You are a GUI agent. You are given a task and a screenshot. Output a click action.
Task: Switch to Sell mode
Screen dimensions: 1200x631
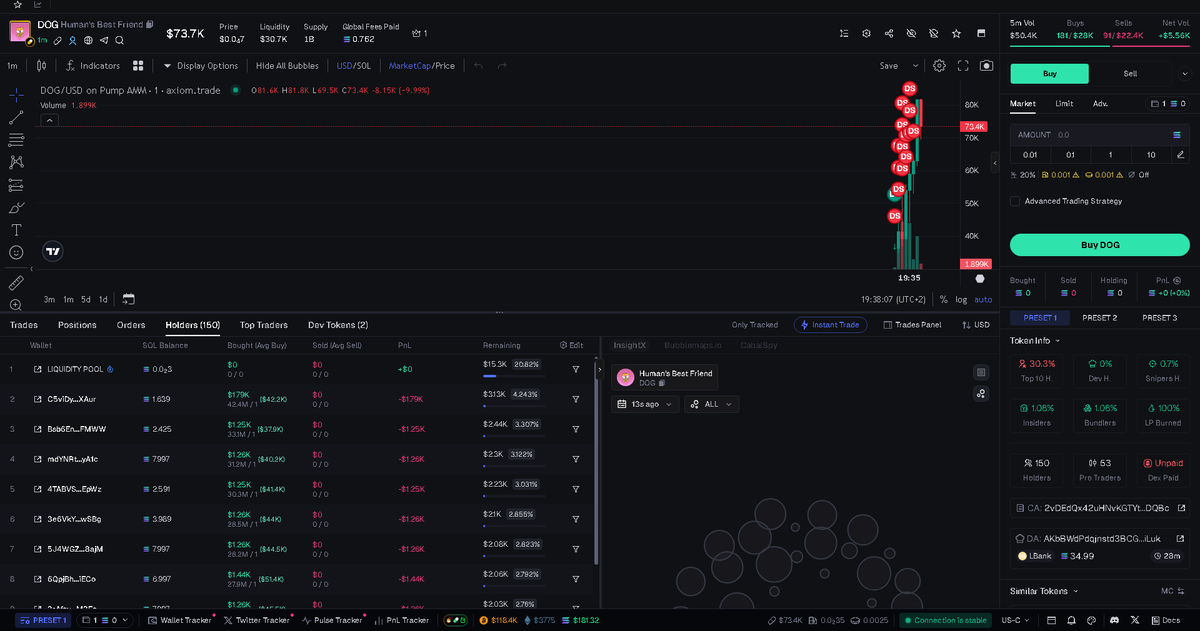pyautogui.click(x=1130, y=73)
